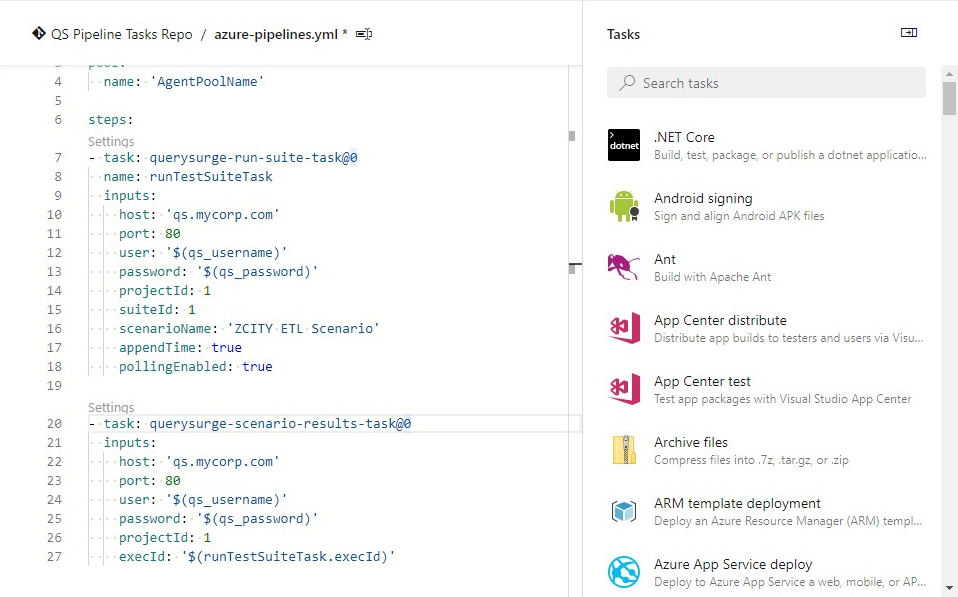
Task: Click the App Center distribute task title
Action: coord(720,320)
